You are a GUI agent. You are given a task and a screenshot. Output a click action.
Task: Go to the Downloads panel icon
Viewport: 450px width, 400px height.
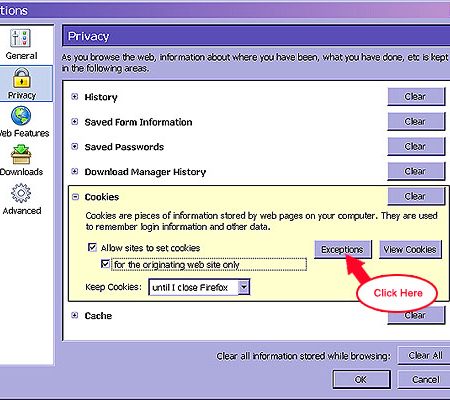pyautogui.click(x=21, y=154)
